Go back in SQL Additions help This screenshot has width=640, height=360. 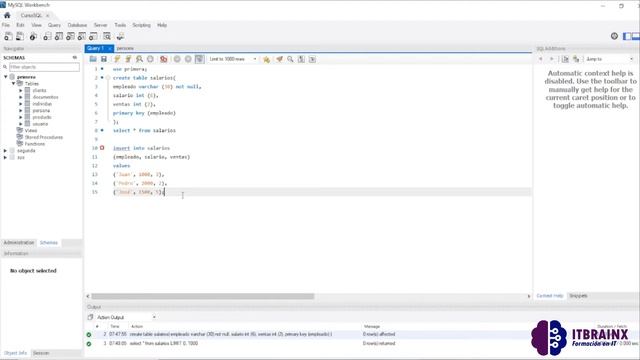pyautogui.click(x=541, y=59)
